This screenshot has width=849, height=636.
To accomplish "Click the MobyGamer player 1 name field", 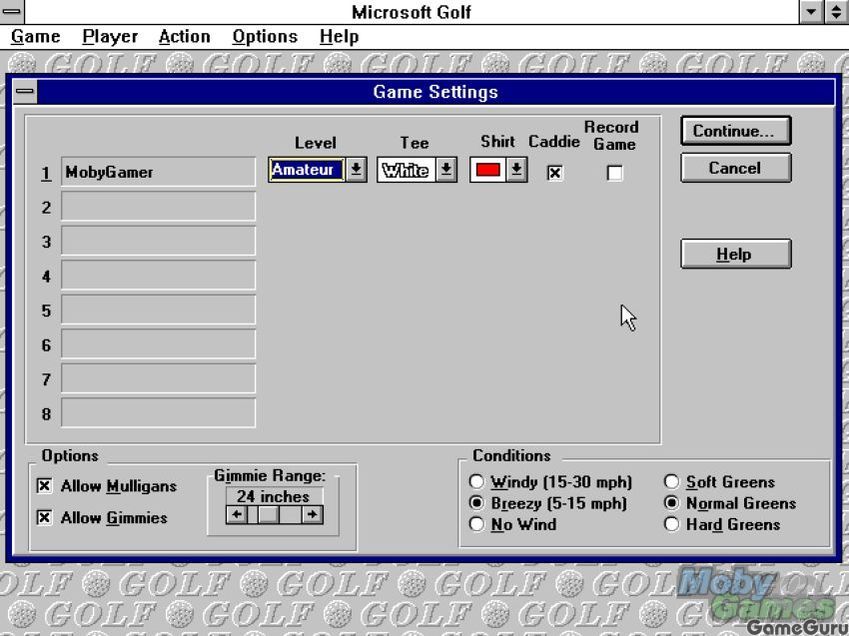I will tap(158, 172).
